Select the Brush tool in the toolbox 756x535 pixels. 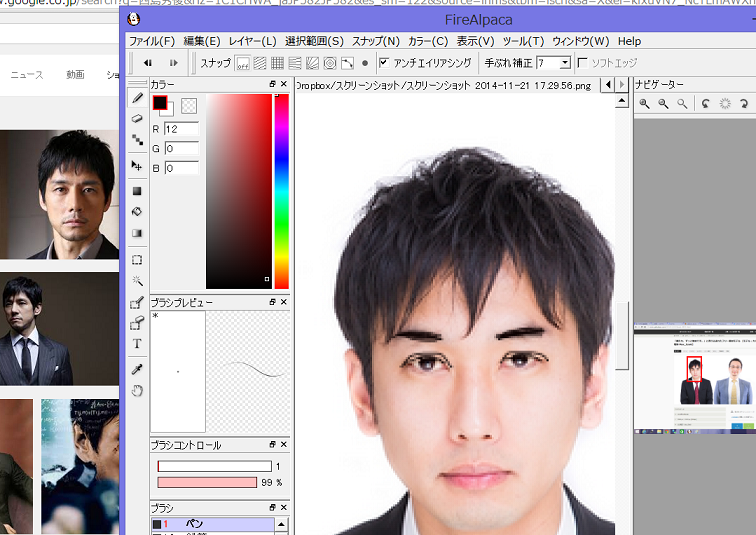pyautogui.click(x=137, y=98)
